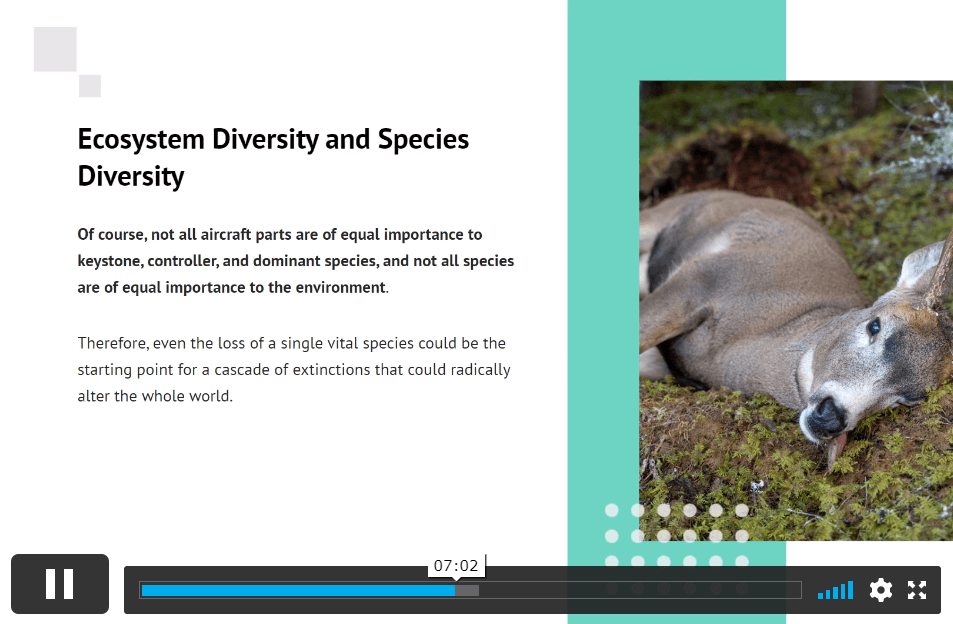Open the player settings gear
This screenshot has width=953, height=624.
pyautogui.click(x=880, y=590)
